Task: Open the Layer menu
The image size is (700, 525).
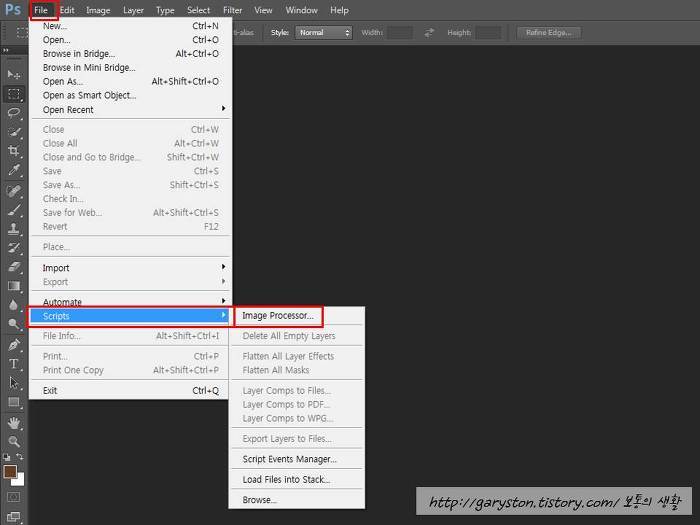Action: (x=133, y=10)
